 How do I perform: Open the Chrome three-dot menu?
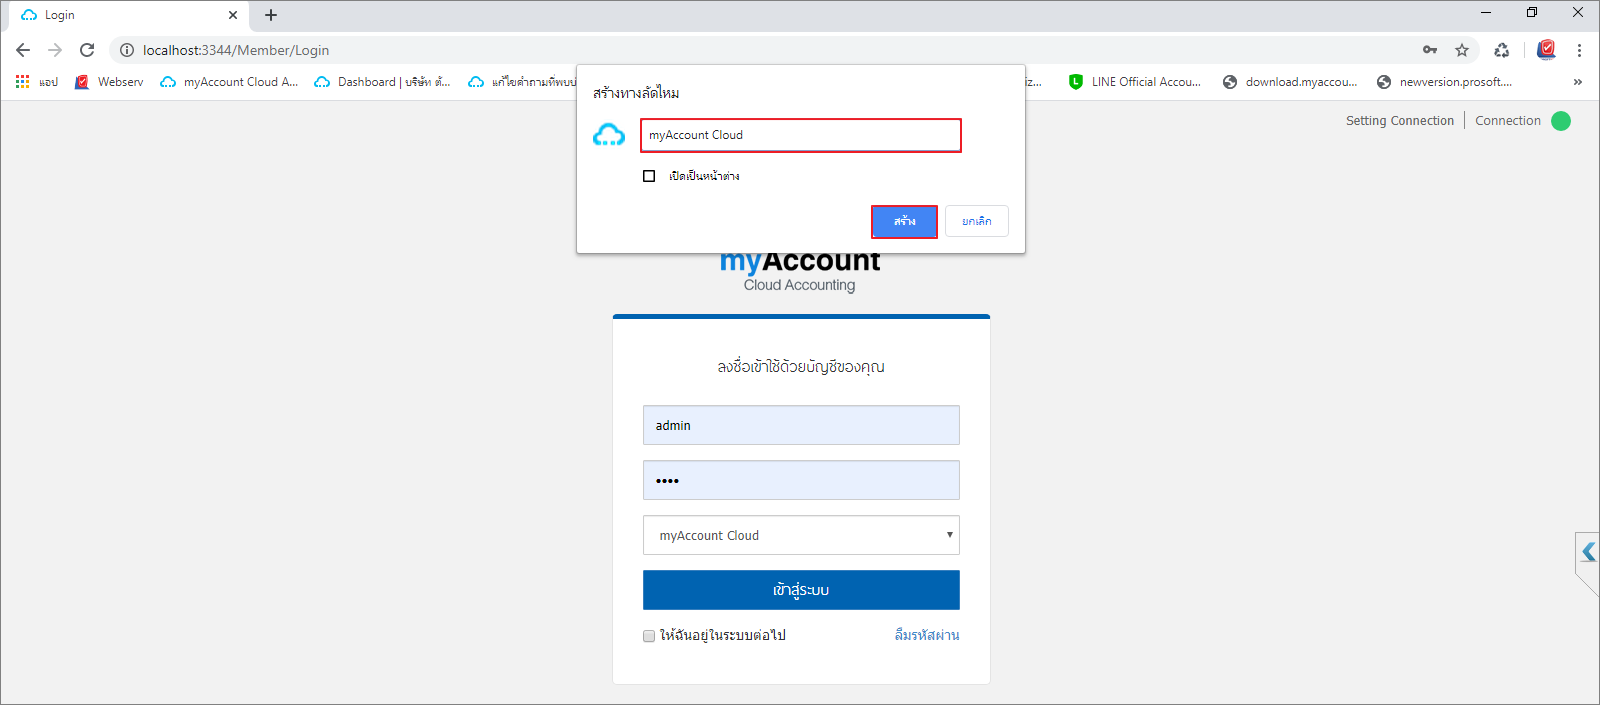[x=1579, y=50]
